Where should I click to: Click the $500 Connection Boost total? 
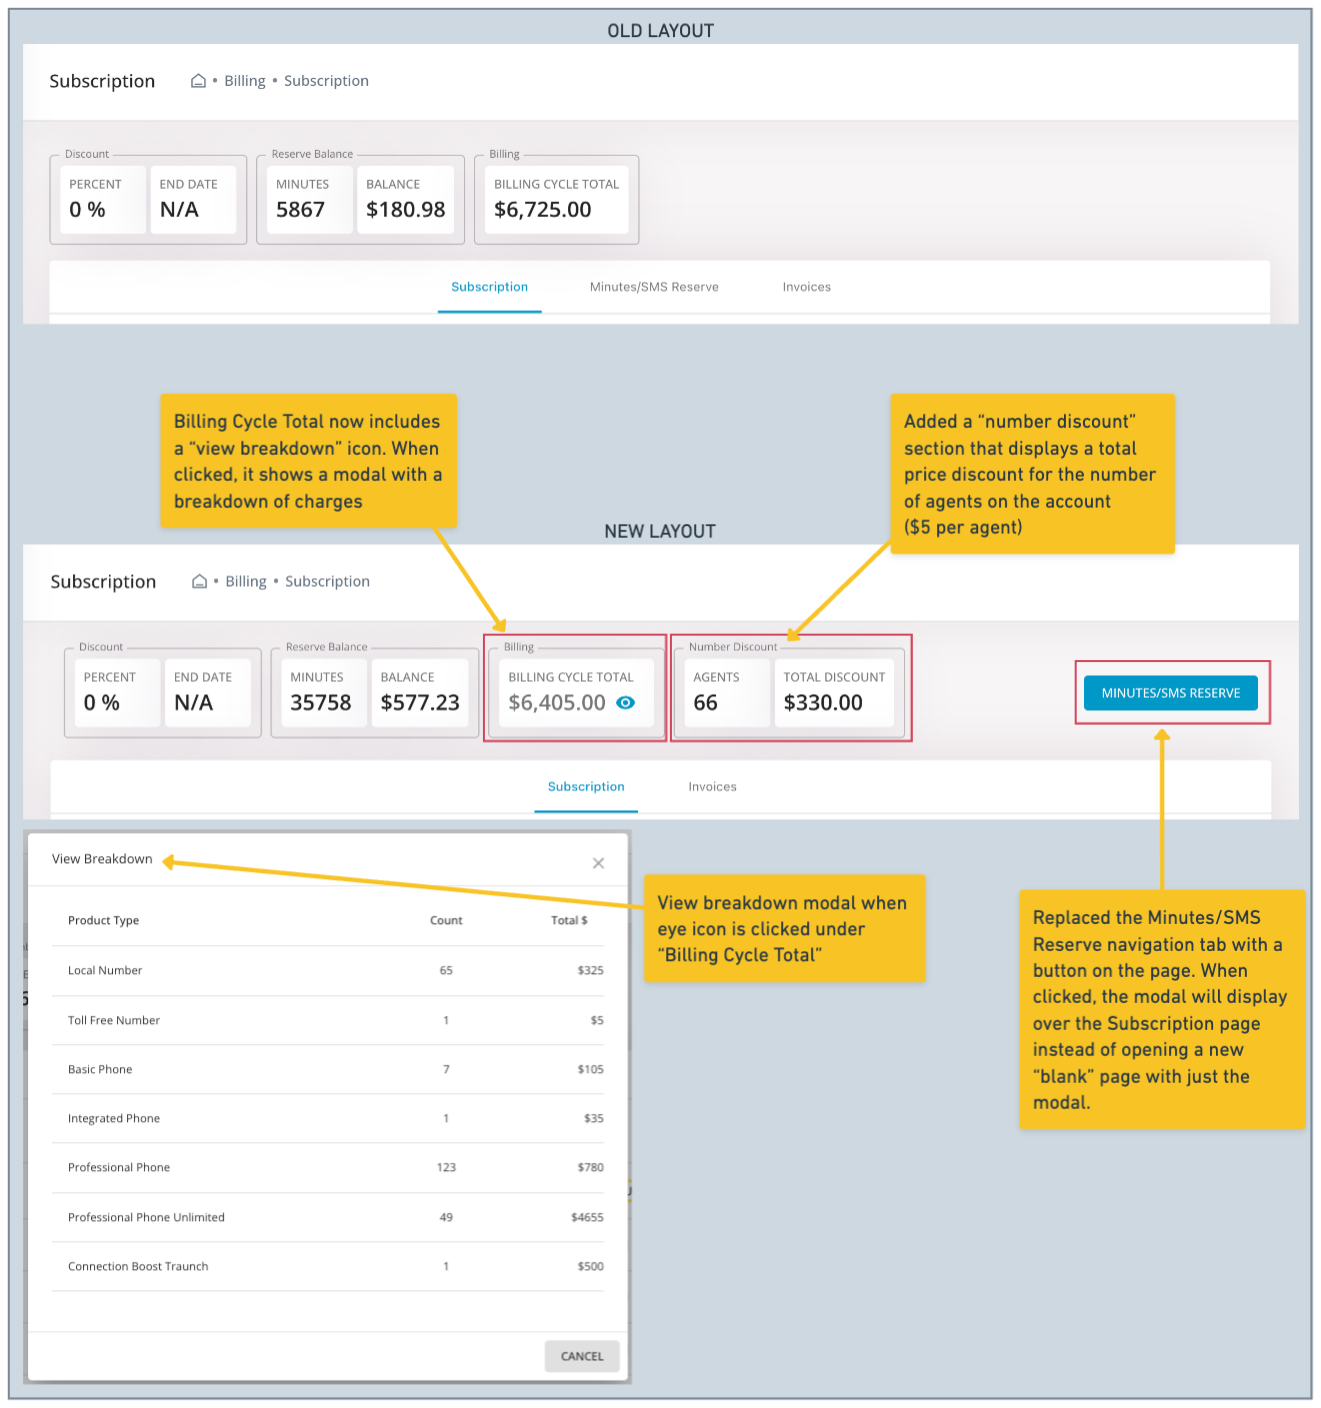pos(590,1267)
